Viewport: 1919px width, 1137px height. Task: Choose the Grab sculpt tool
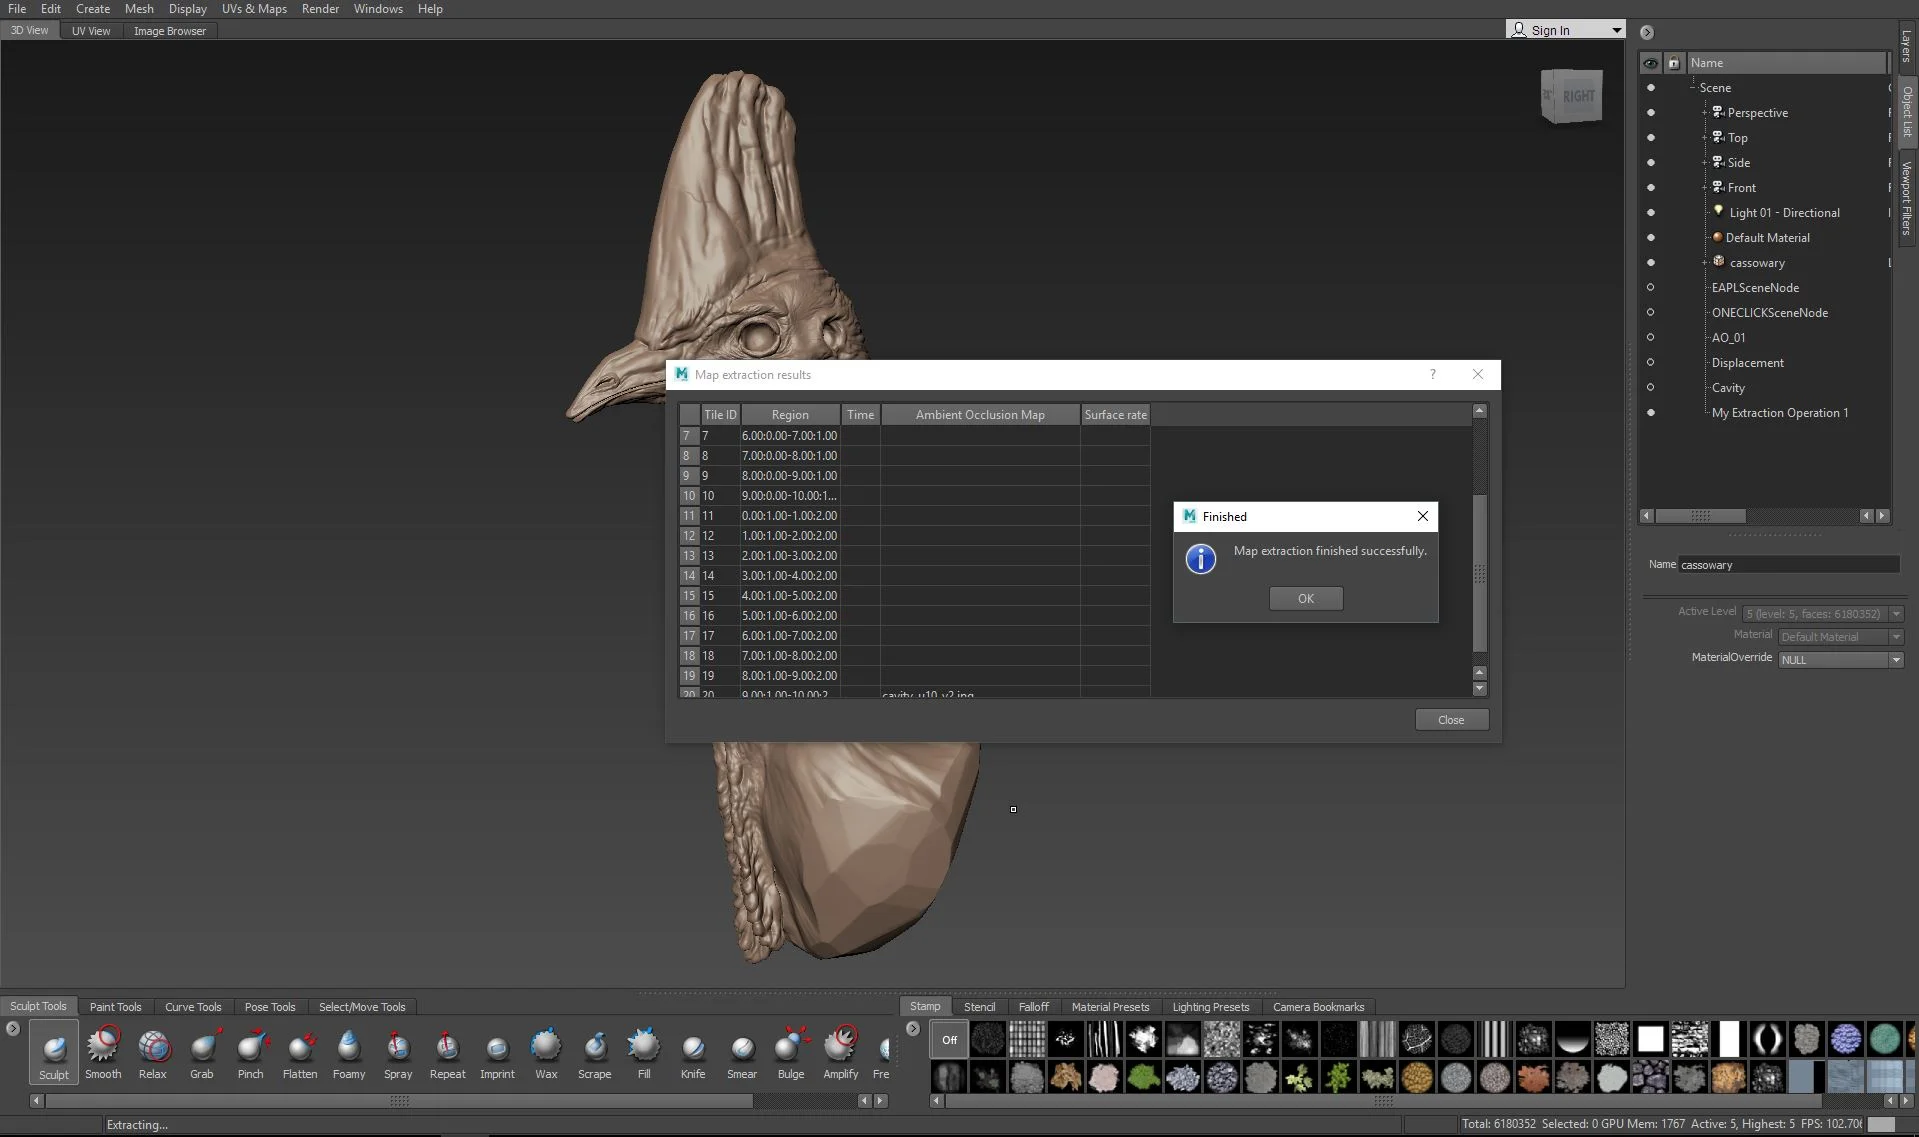click(x=202, y=1054)
